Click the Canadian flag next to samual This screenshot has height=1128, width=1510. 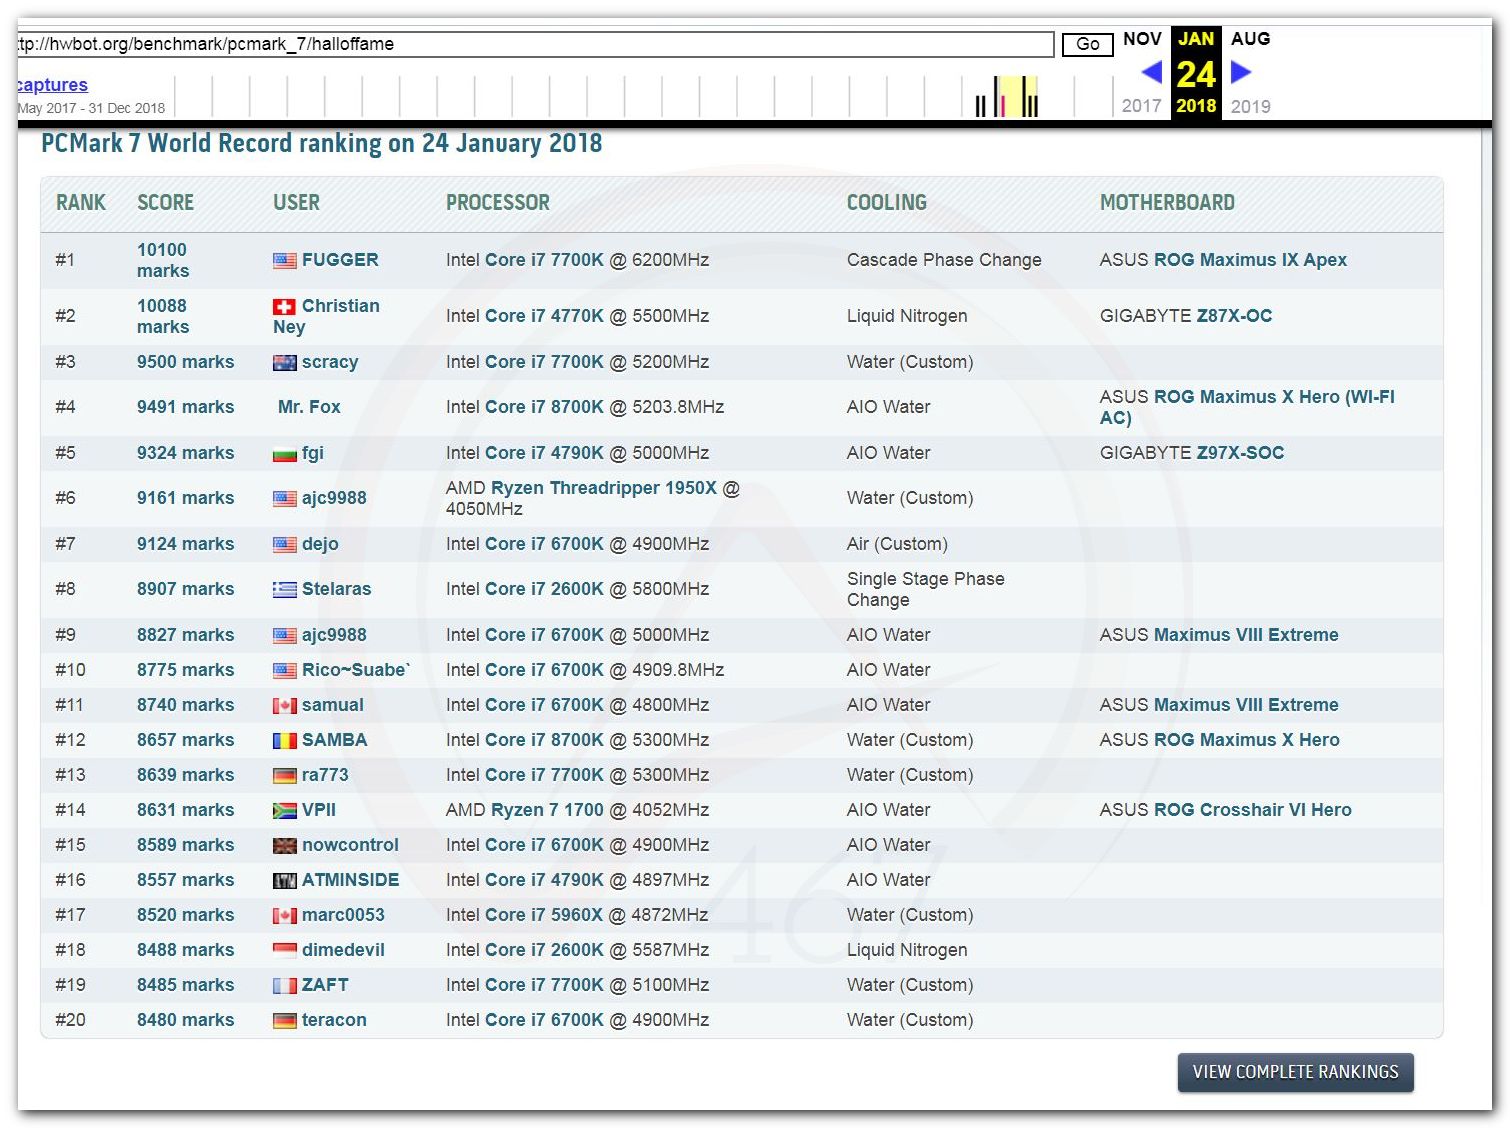(x=284, y=706)
